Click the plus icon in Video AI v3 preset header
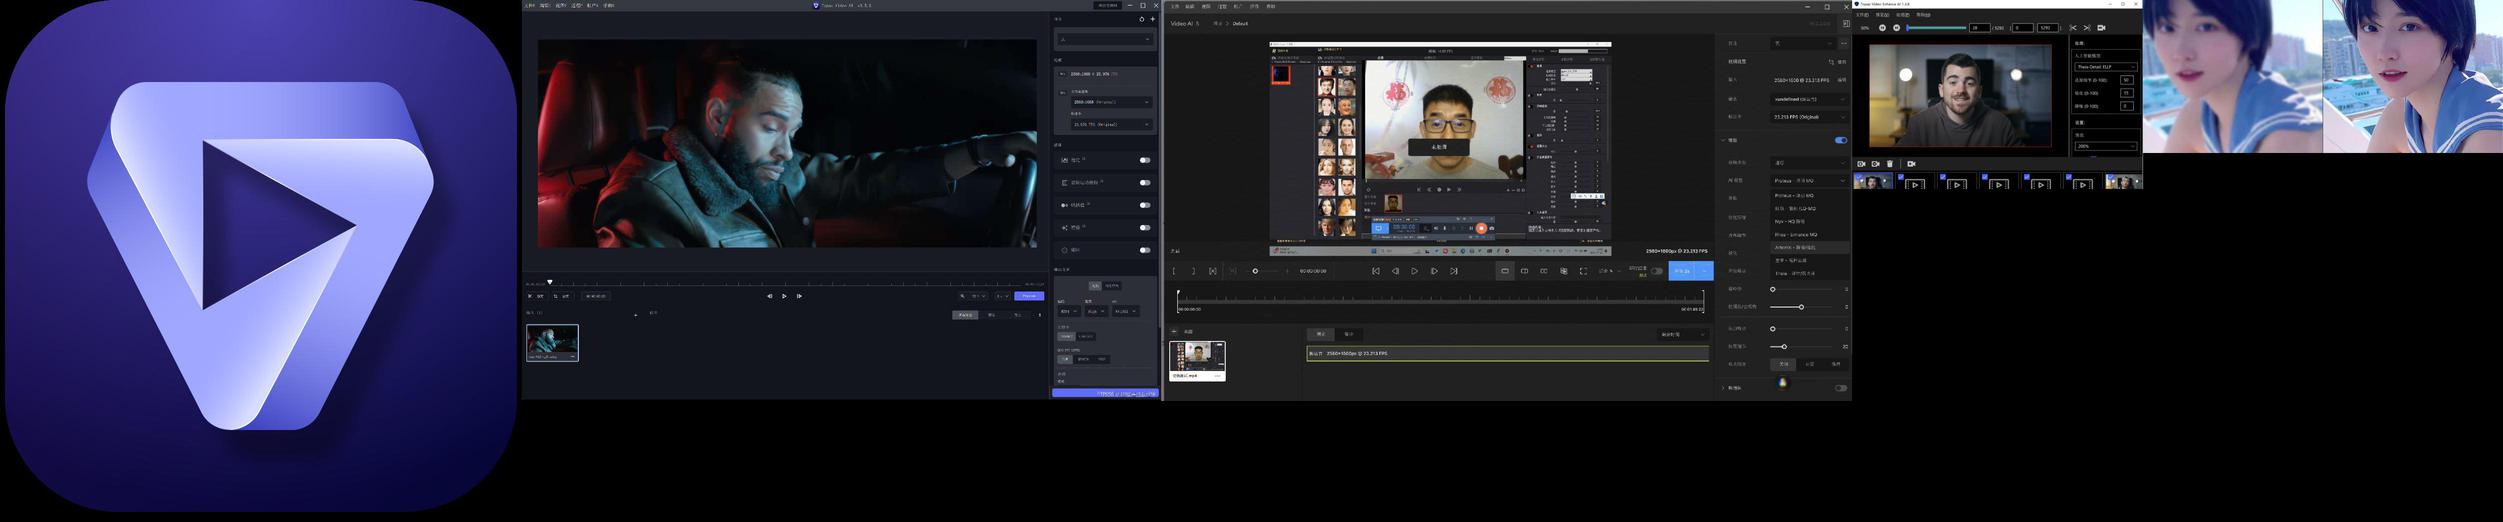This screenshot has height=522, width=2503. coord(1152,19)
